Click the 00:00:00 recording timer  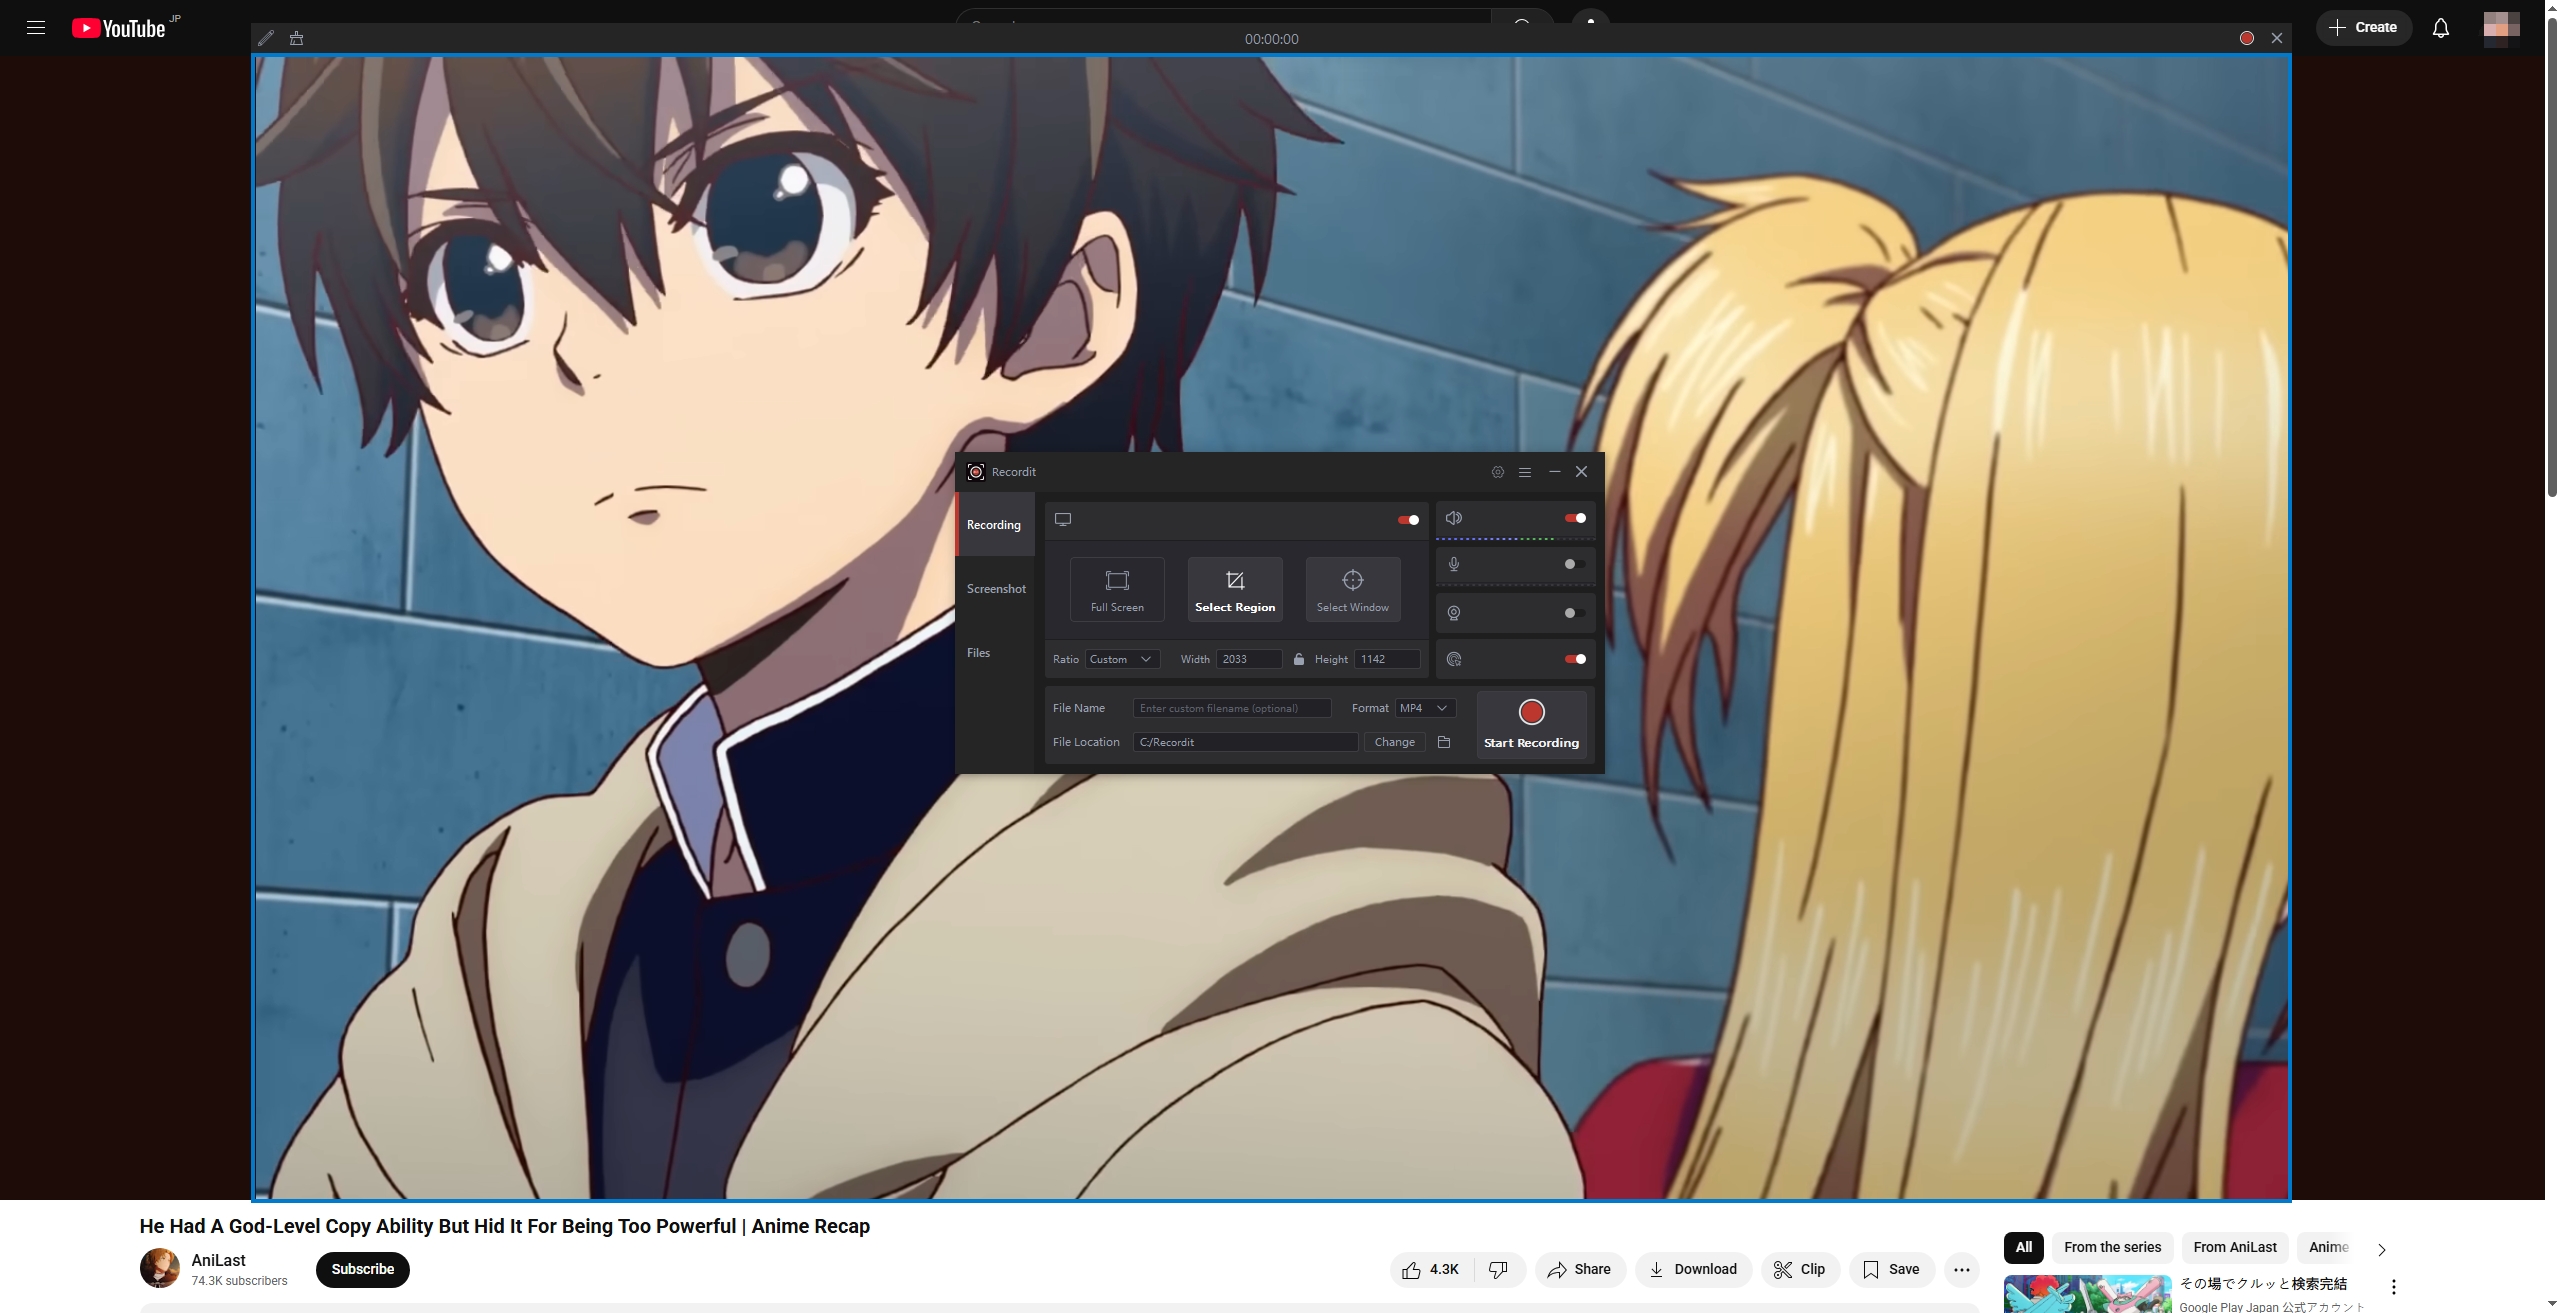(1271, 39)
